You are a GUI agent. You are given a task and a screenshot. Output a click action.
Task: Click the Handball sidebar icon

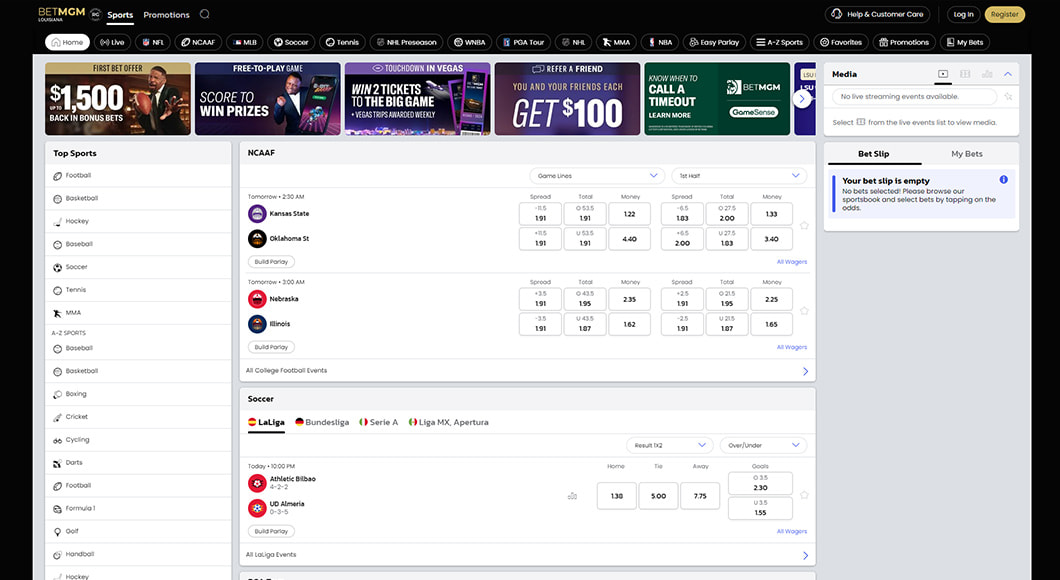point(57,554)
